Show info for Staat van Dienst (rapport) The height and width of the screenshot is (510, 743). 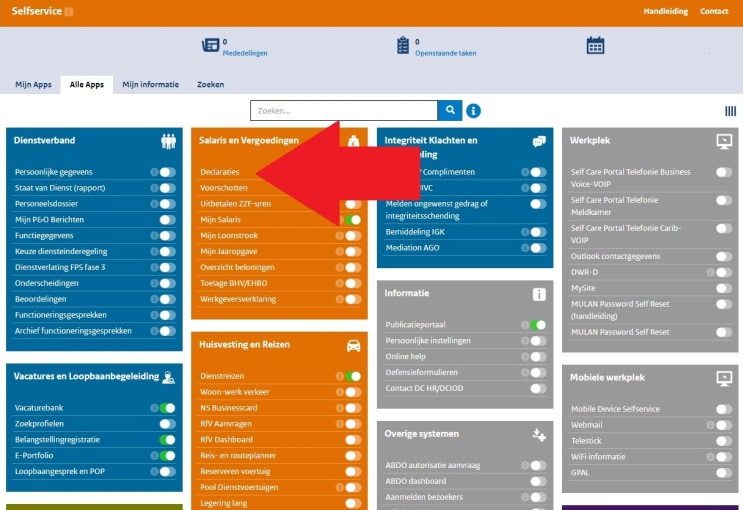pos(154,188)
